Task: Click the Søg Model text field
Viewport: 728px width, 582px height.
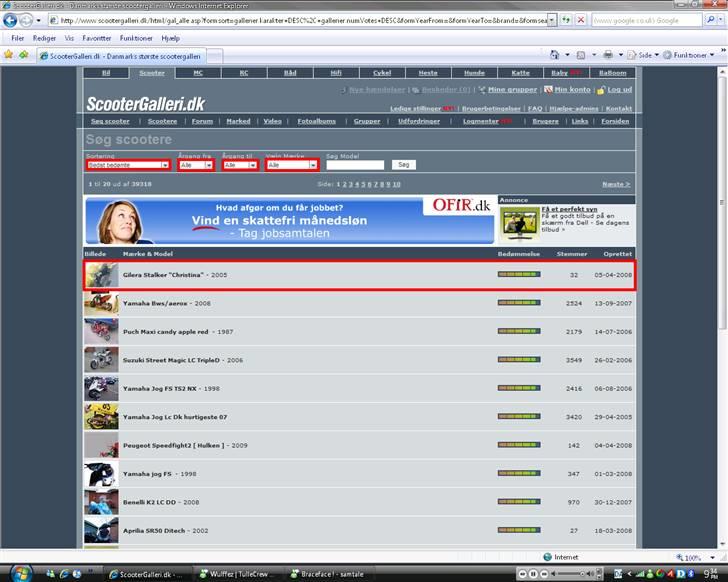Action: point(354,165)
